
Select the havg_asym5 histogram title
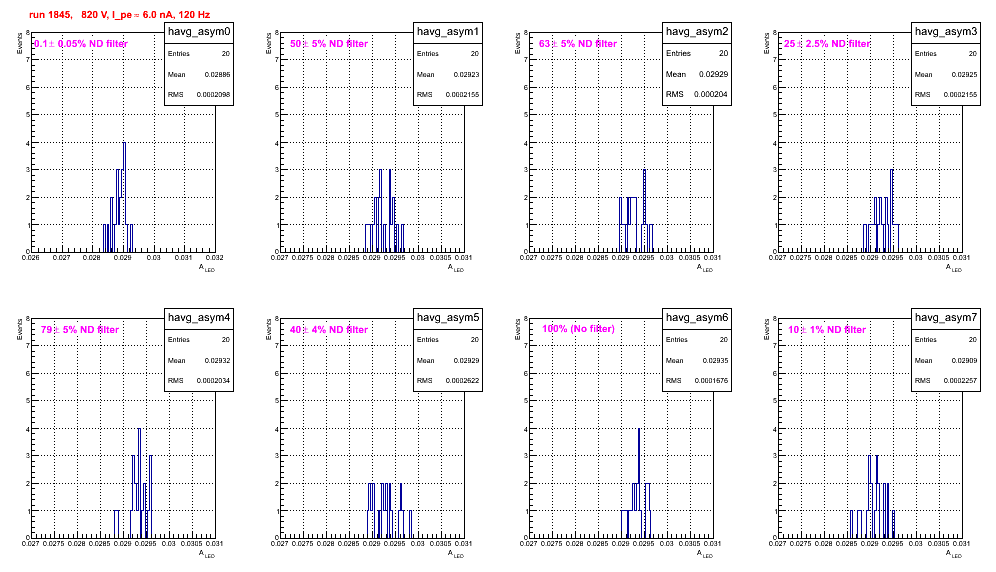click(x=448, y=318)
